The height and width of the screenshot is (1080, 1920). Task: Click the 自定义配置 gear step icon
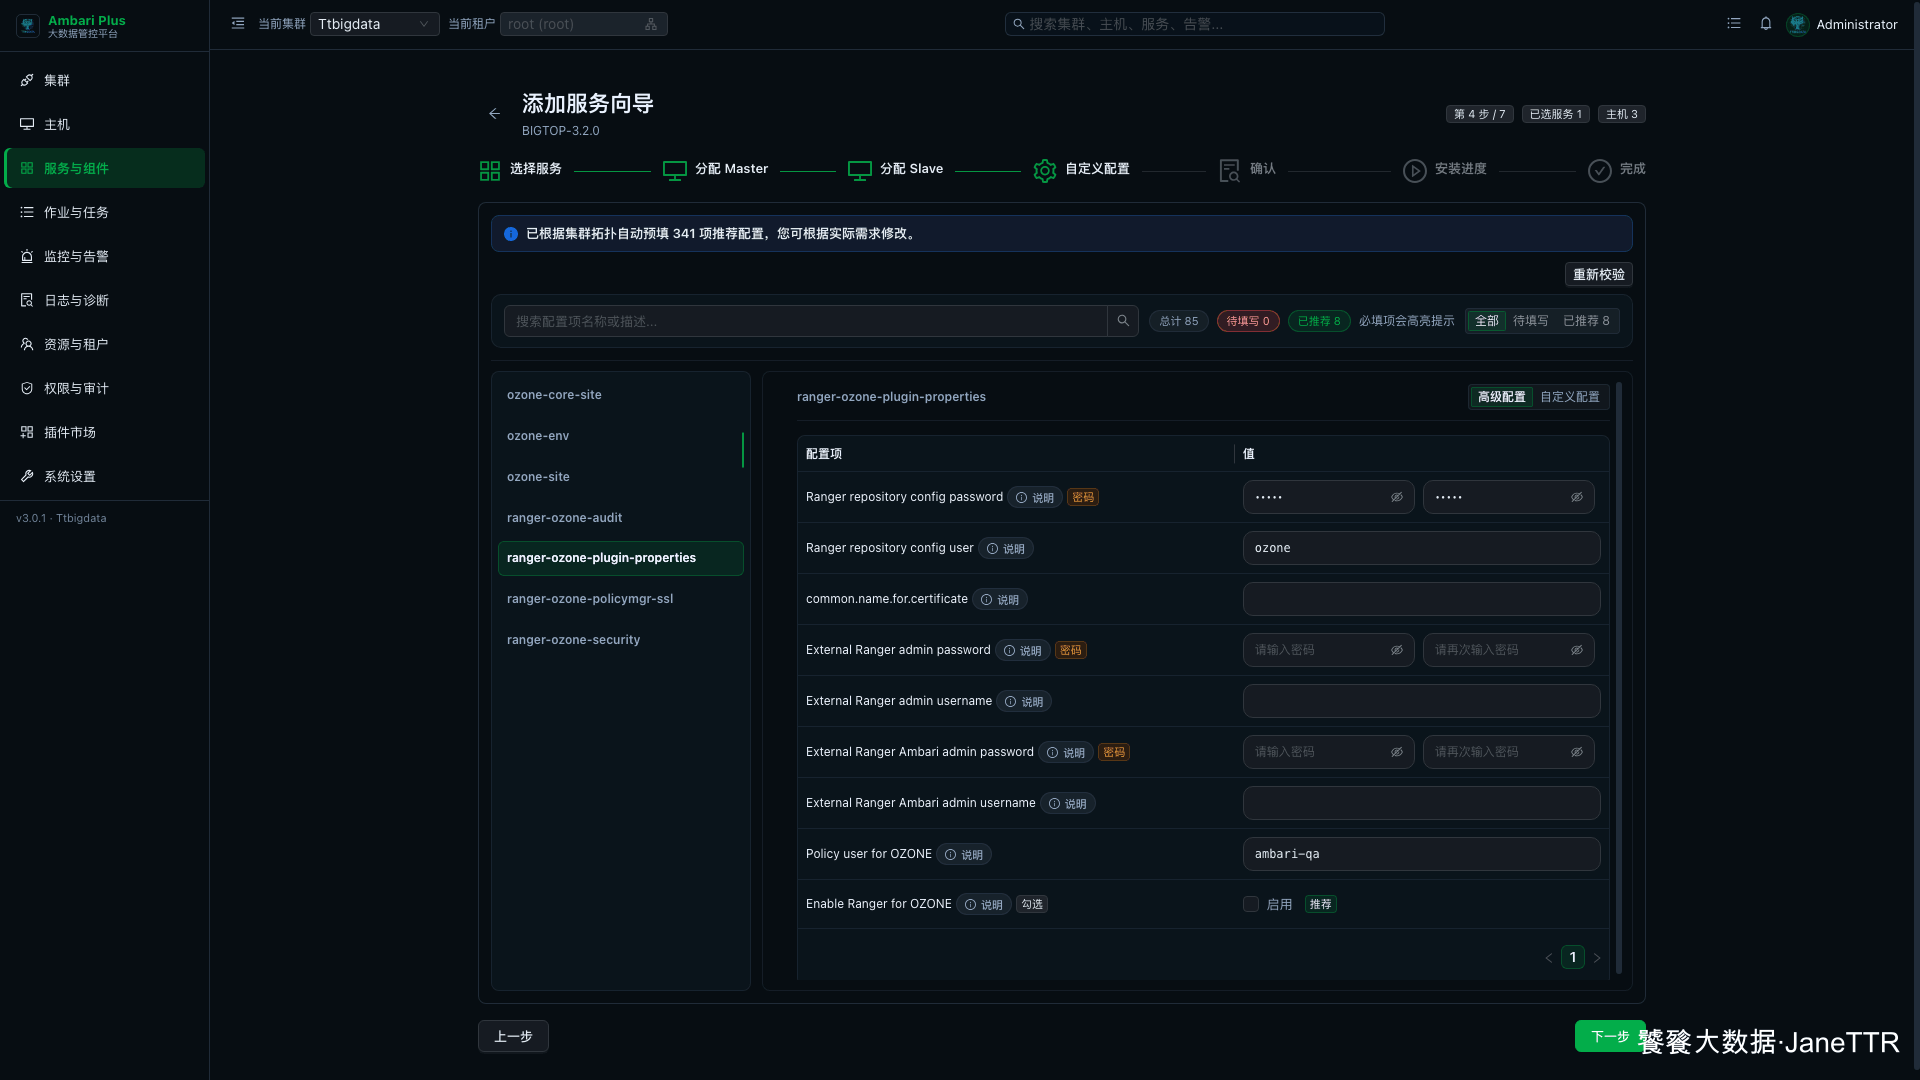coord(1045,171)
